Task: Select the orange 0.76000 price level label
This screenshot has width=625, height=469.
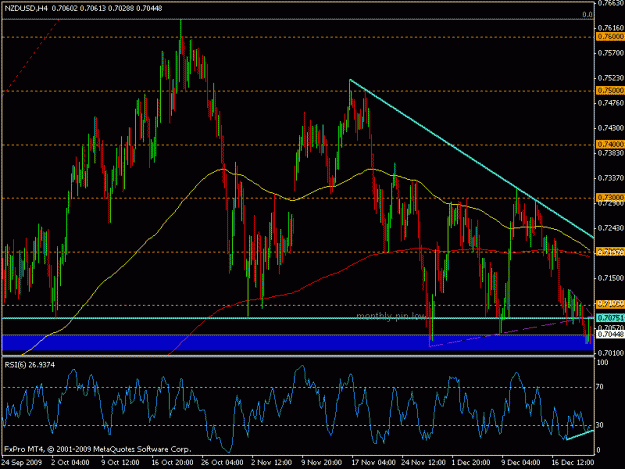Action: (x=610, y=37)
